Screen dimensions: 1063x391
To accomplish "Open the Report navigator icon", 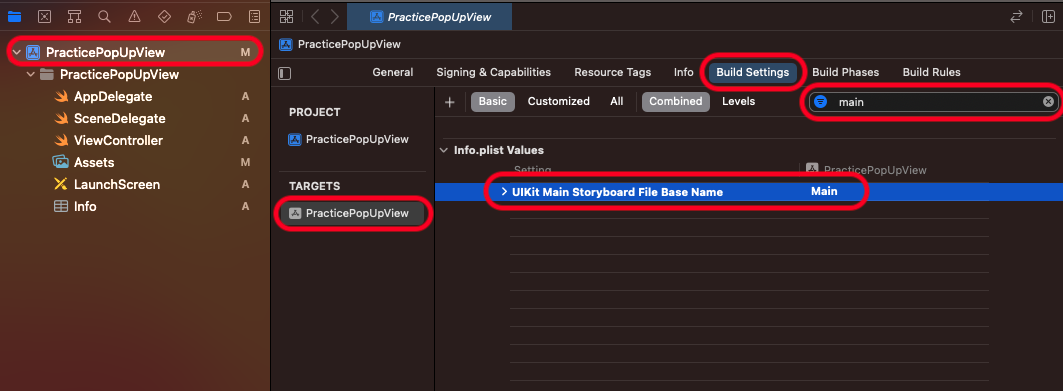I will (x=254, y=16).
